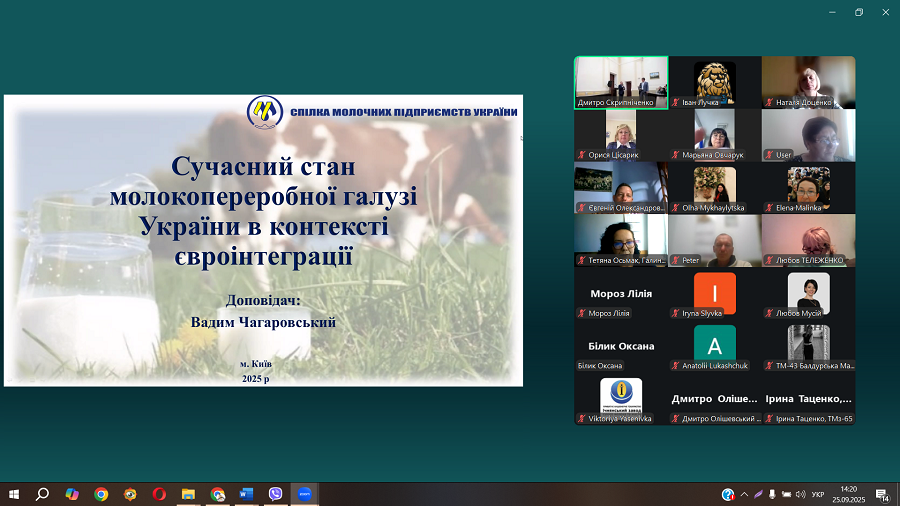
Task: Open the Zoom app in the taskbar
Action: [304, 494]
